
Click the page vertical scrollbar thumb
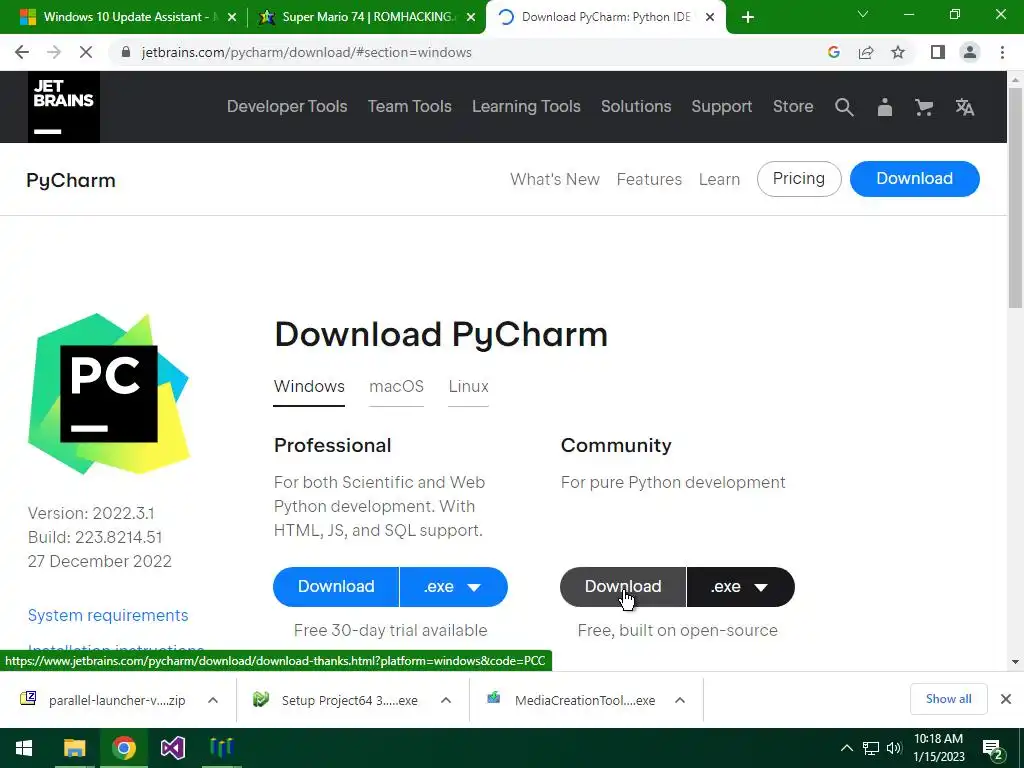pyautogui.click(x=1015, y=198)
